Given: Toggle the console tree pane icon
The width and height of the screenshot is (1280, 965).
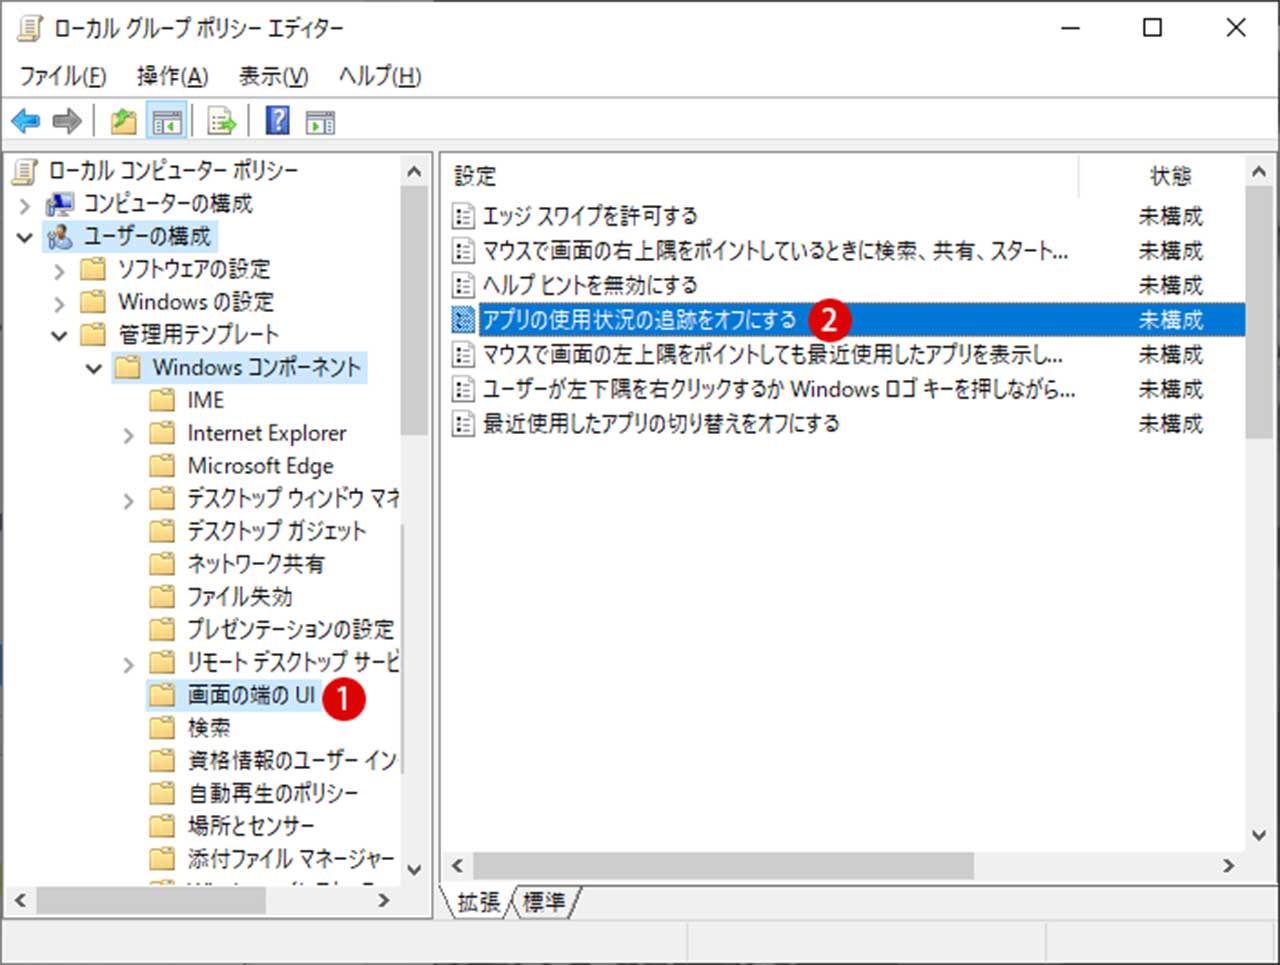Looking at the screenshot, I should tap(167, 122).
